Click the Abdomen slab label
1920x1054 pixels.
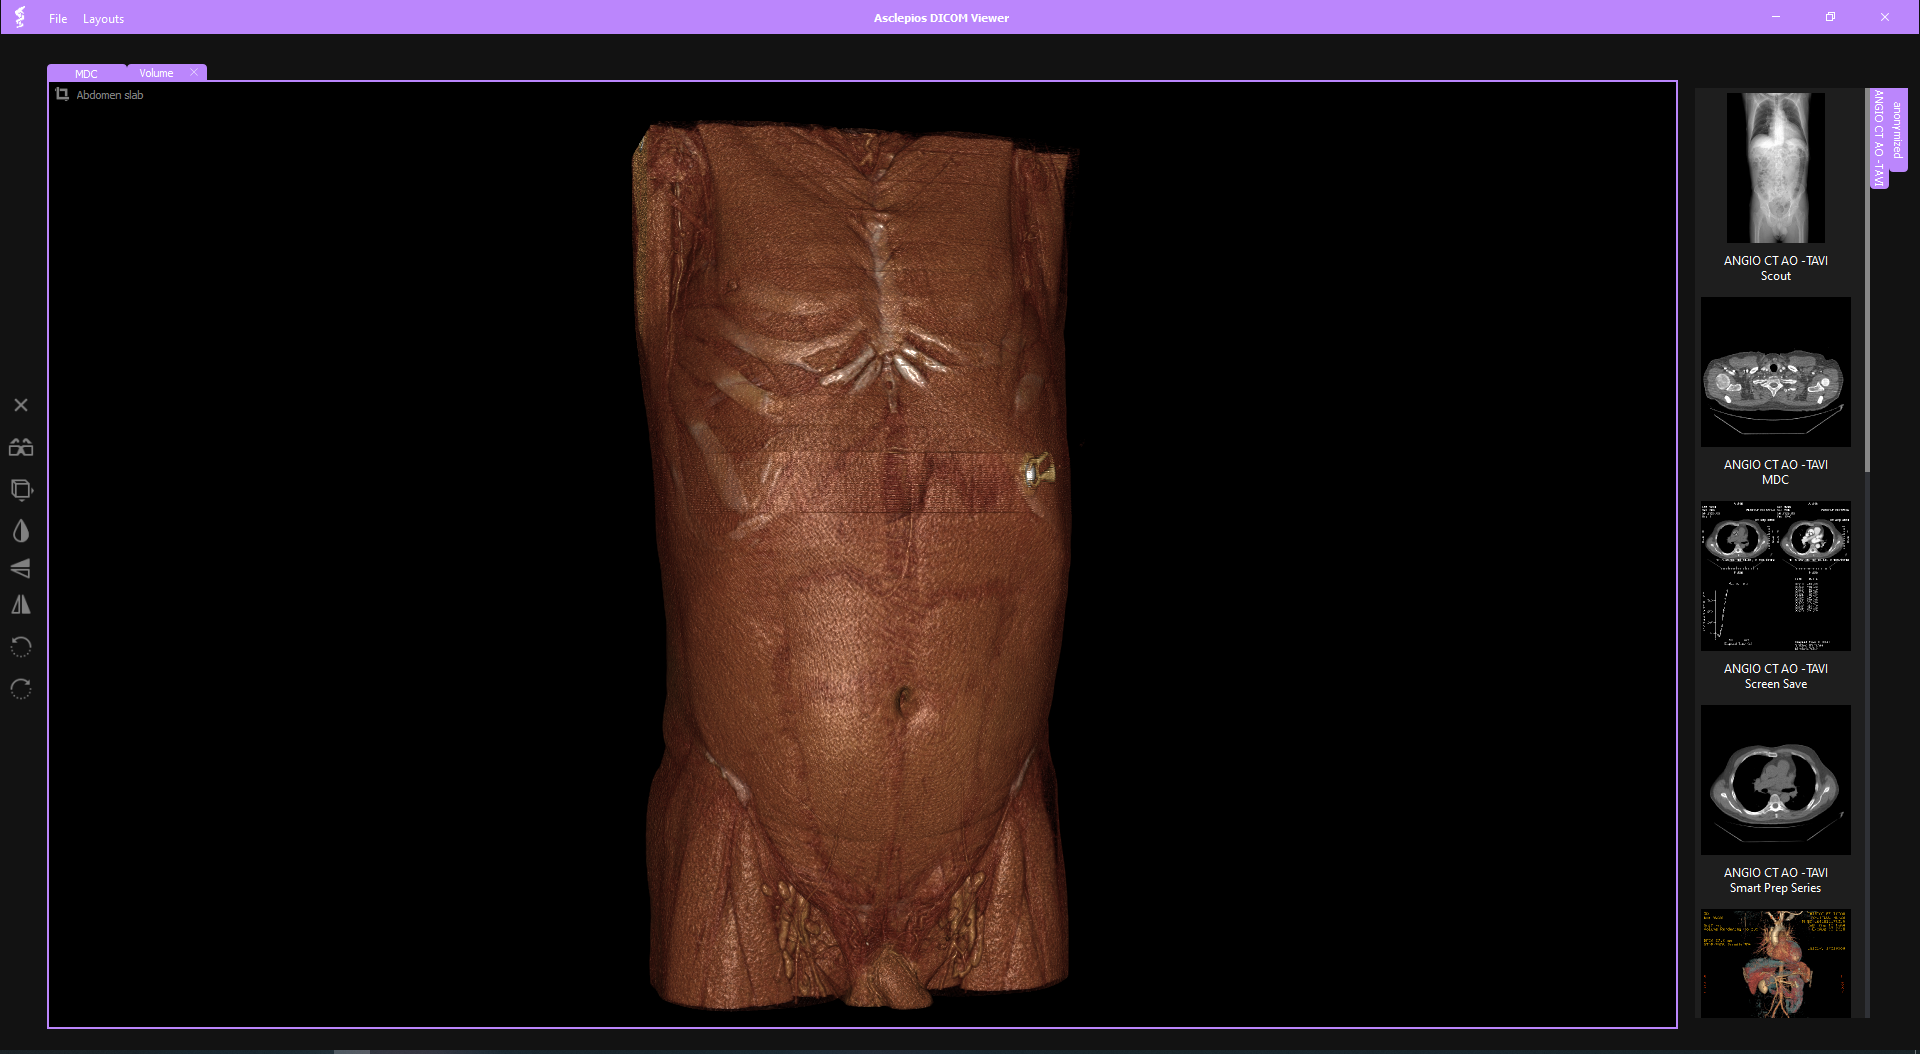tap(110, 95)
